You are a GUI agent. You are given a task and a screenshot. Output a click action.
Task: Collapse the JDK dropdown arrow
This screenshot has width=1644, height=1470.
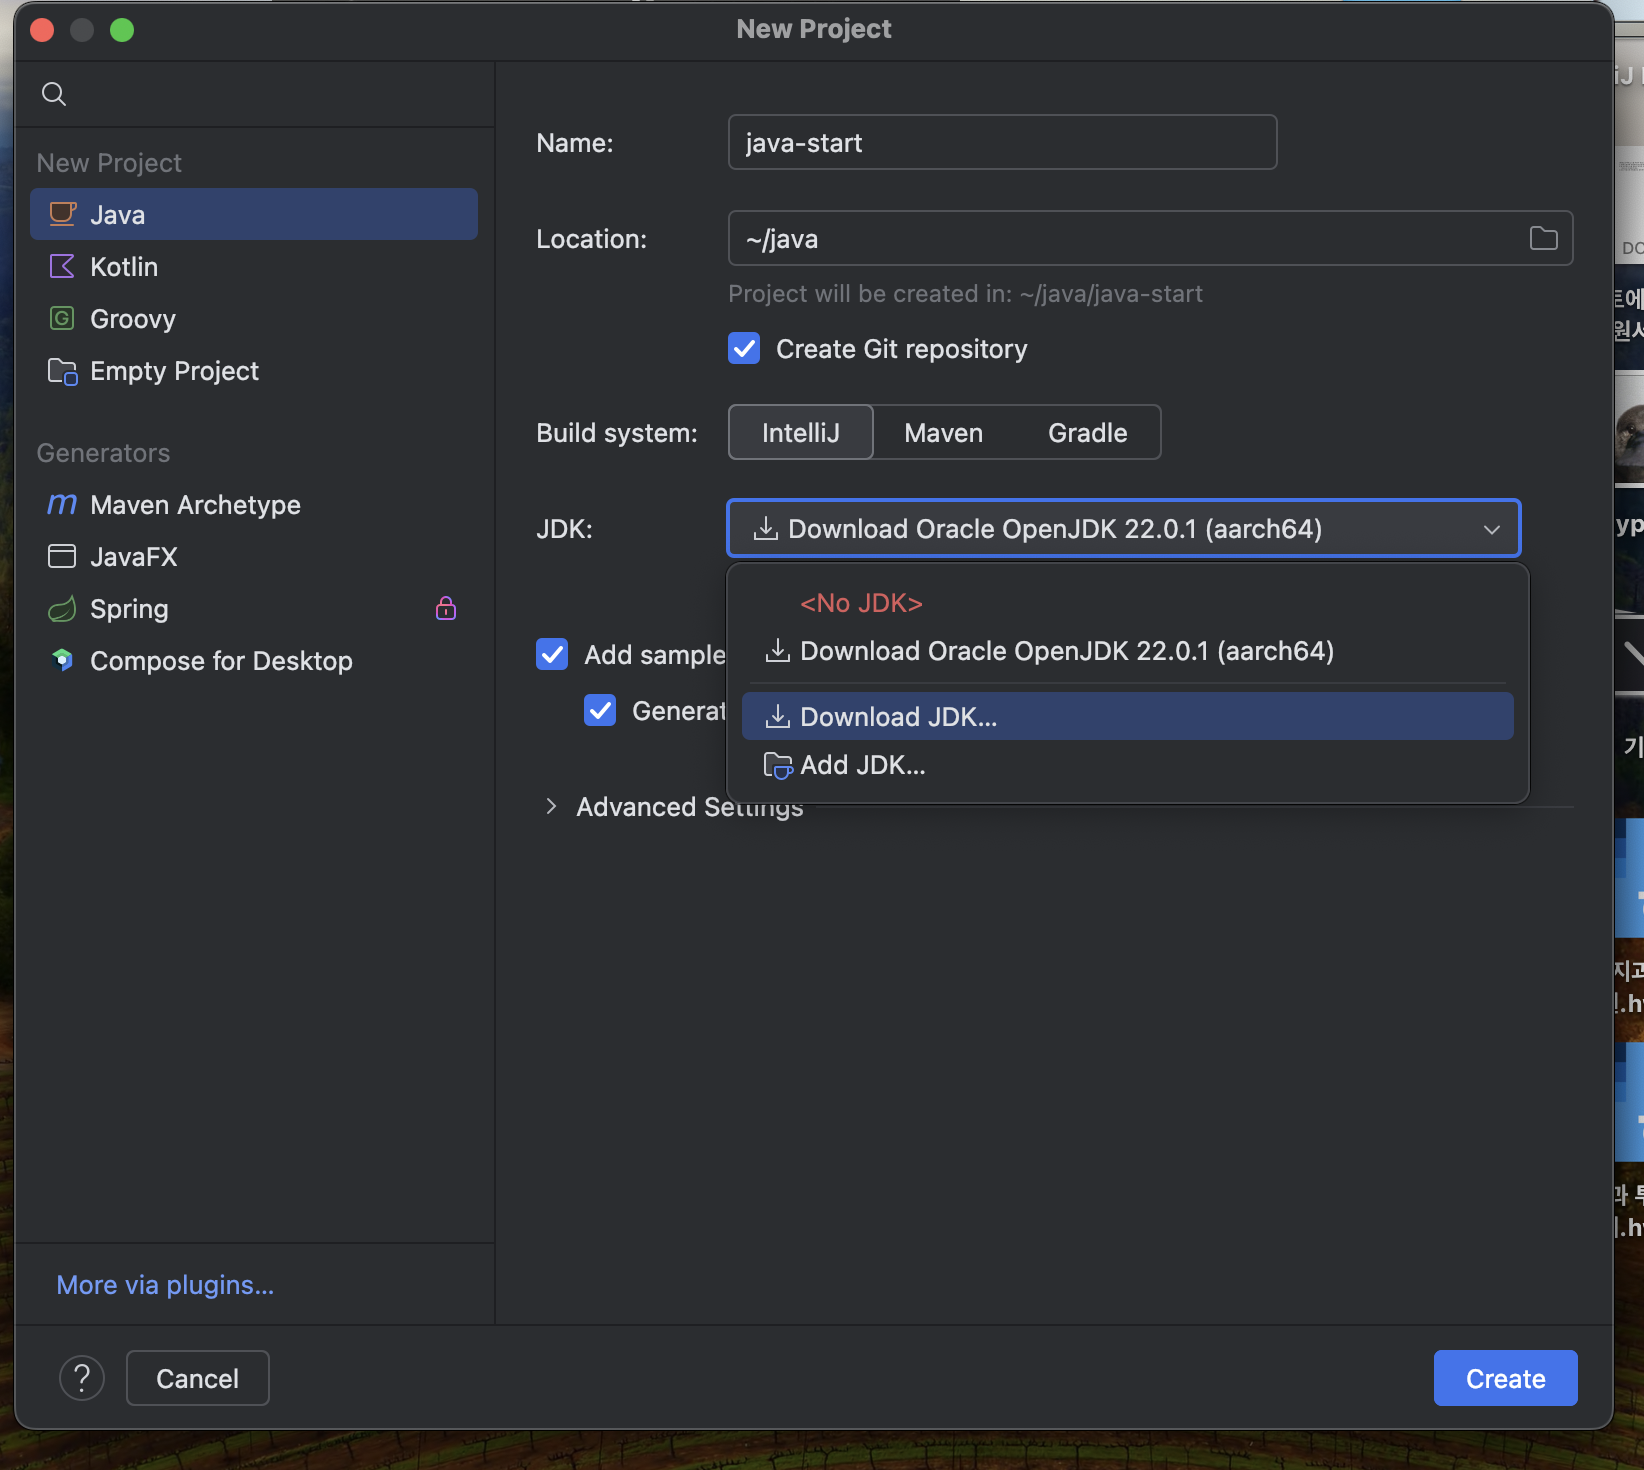(1491, 529)
